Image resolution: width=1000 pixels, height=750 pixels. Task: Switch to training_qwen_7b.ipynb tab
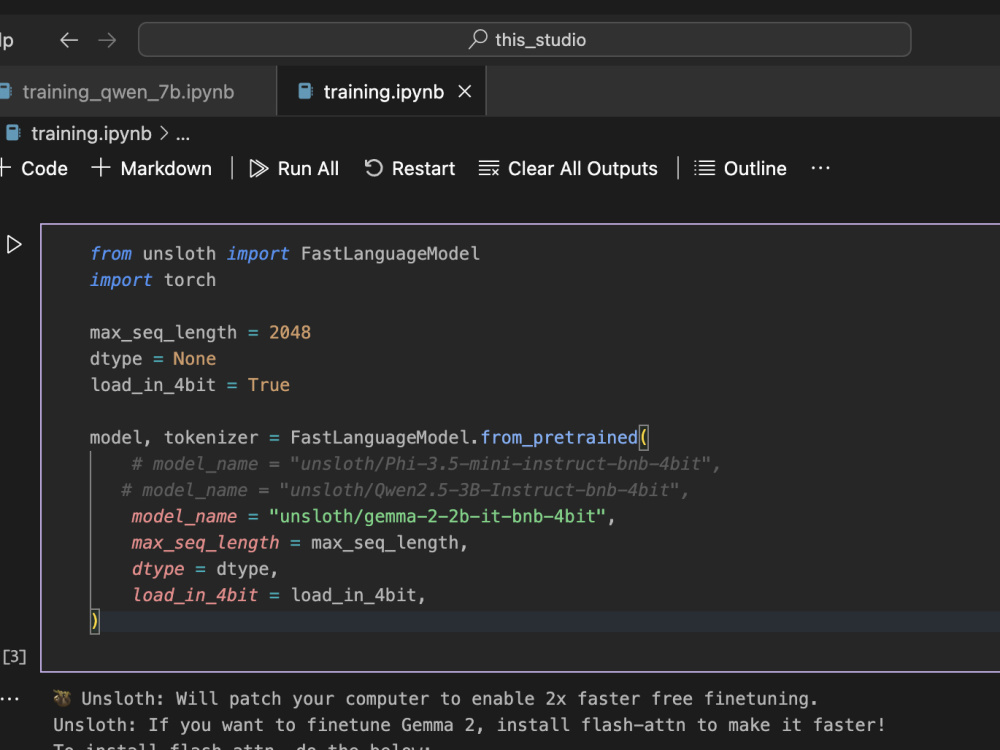(128, 92)
